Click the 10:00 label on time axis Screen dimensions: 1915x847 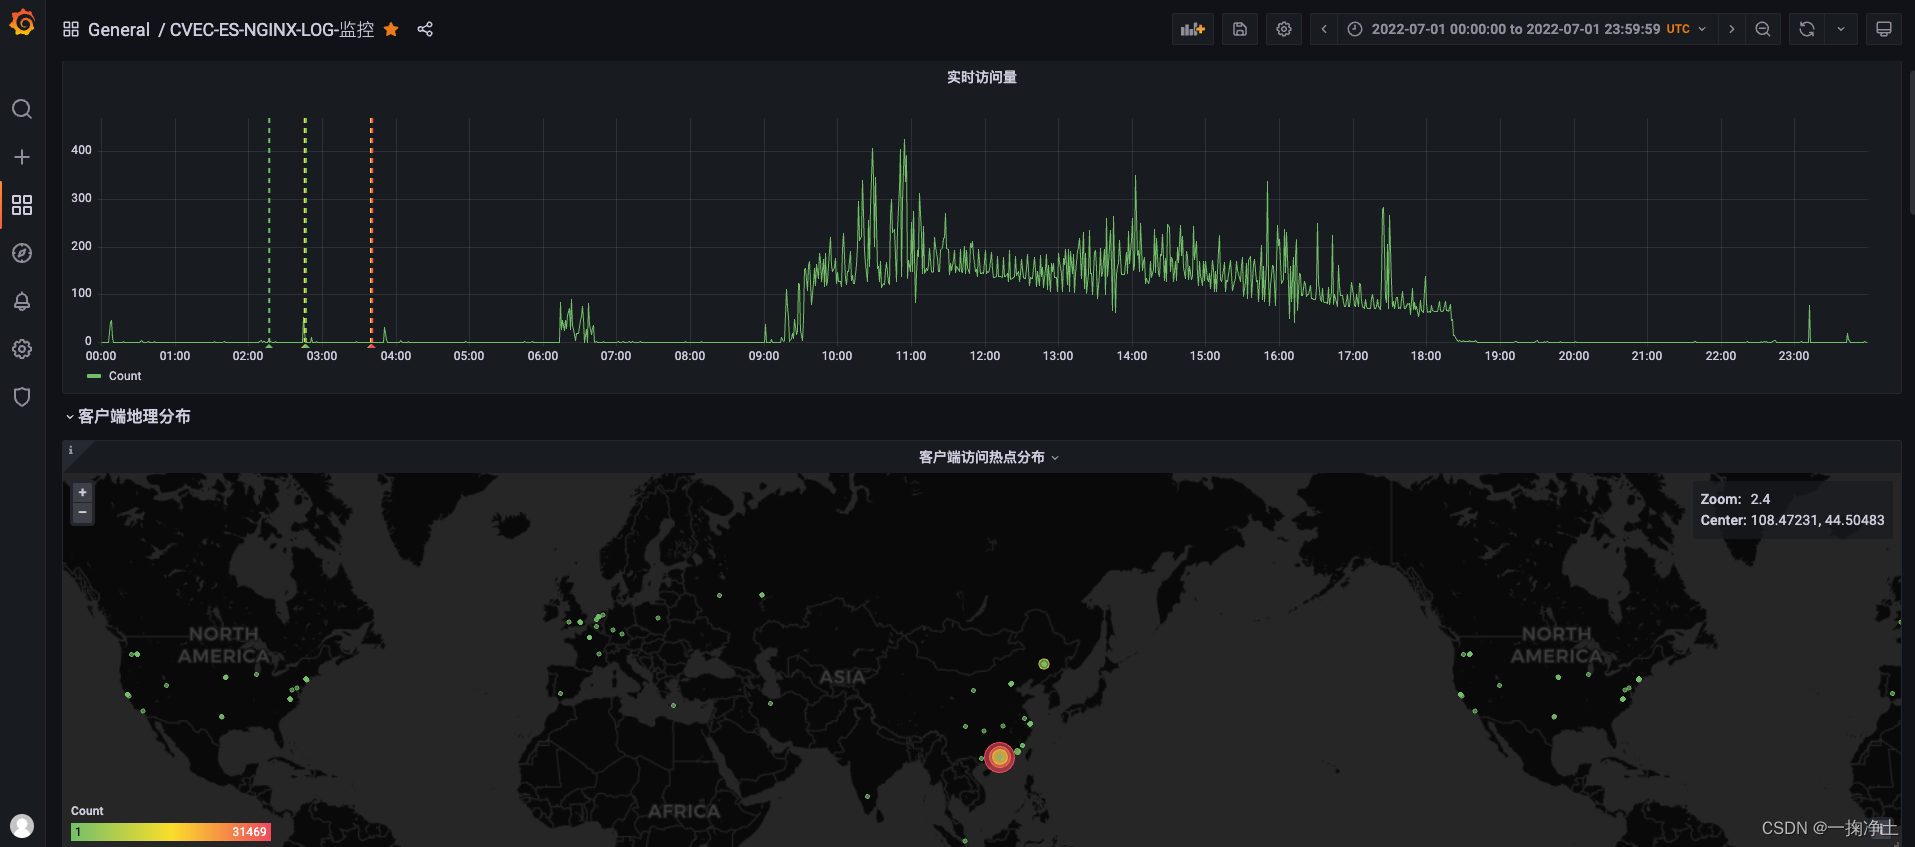coord(837,356)
